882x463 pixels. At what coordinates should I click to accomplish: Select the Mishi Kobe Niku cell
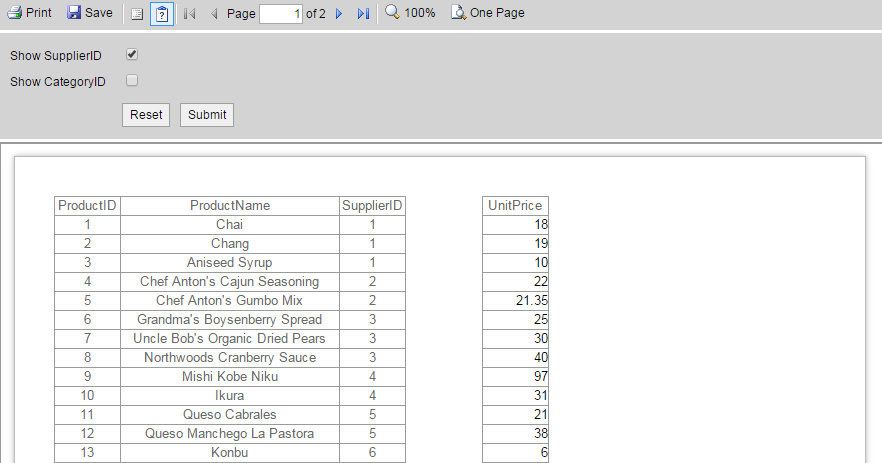coord(230,377)
